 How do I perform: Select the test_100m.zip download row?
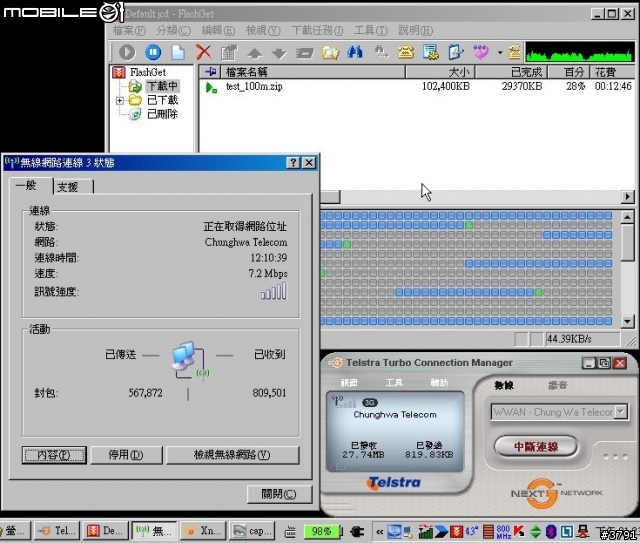coord(418,87)
